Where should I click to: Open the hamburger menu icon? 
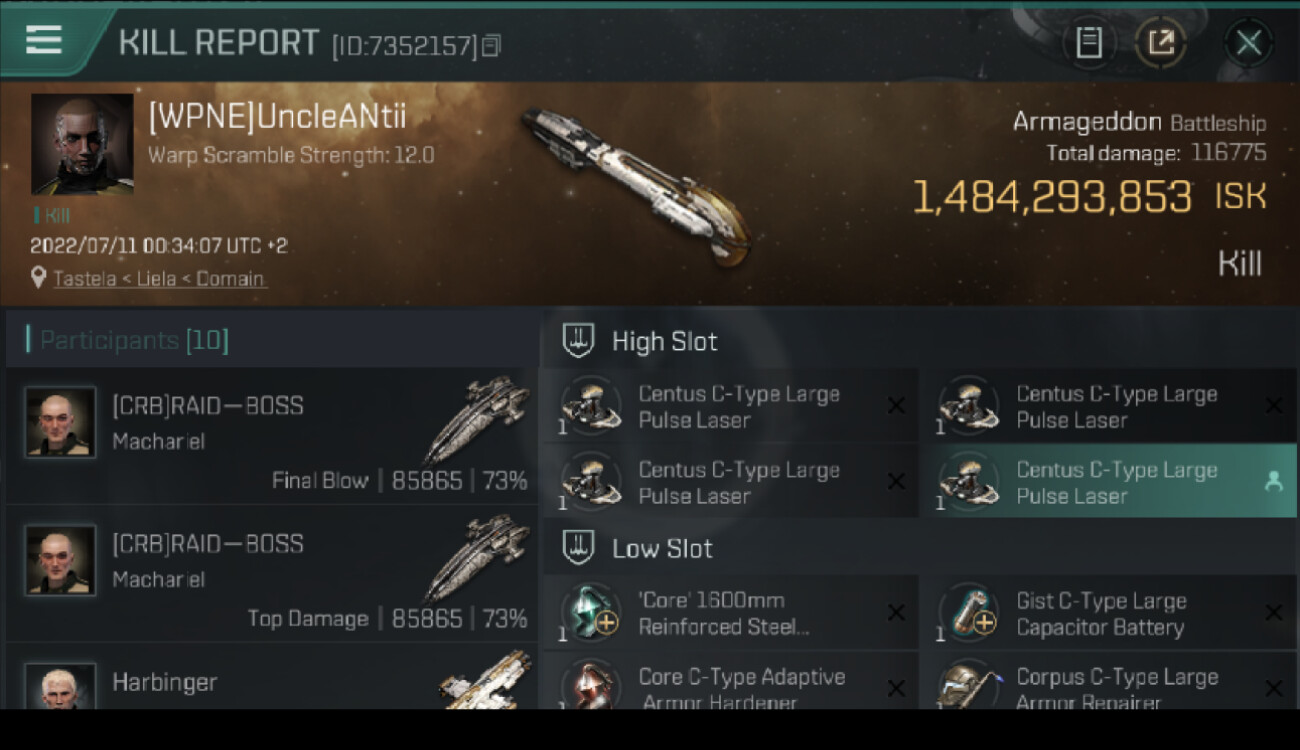pos(44,40)
